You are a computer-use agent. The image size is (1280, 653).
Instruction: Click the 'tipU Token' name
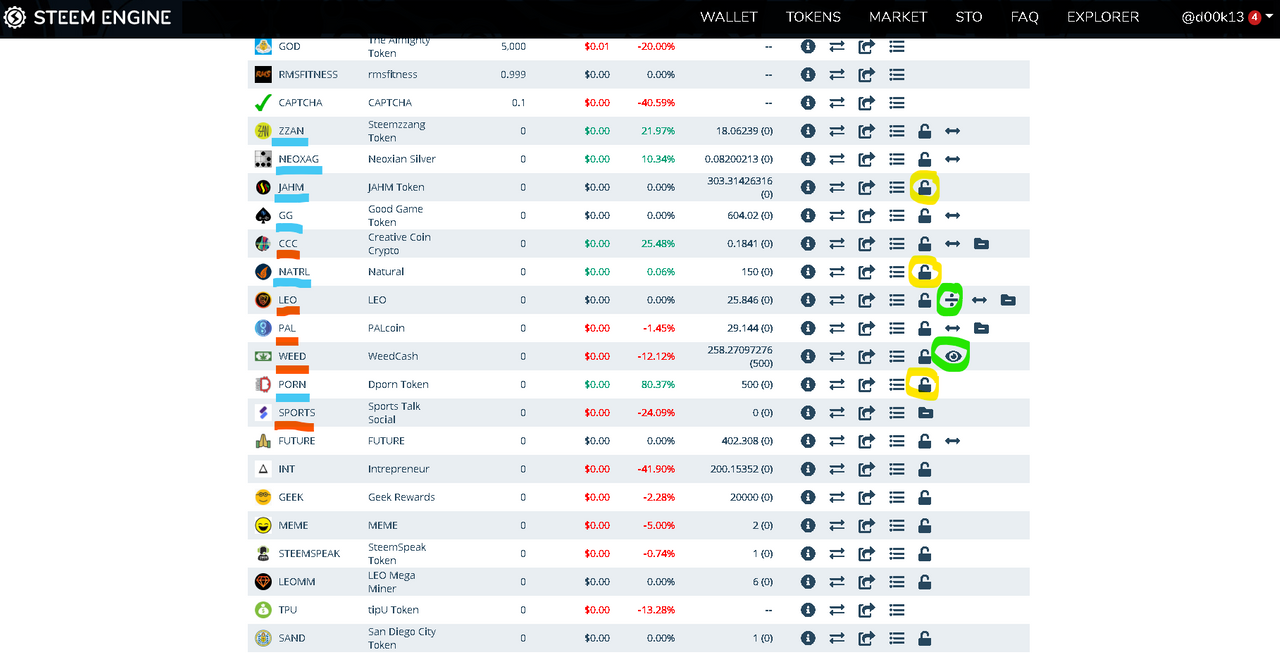pyautogui.click(x=393, y=610)
